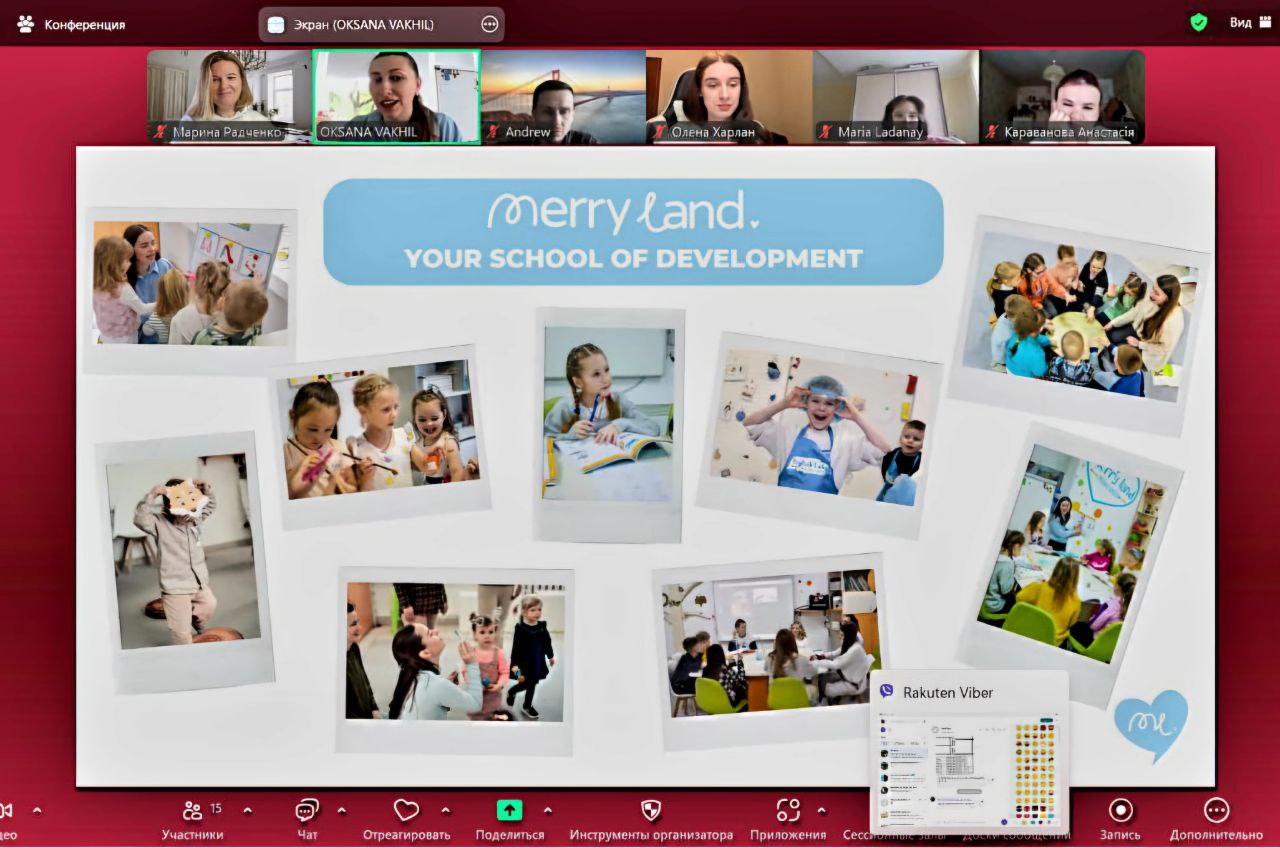Screen dimensions: 1280x848
Task: Open the Чат chat panel
Action: coord(307,819)
